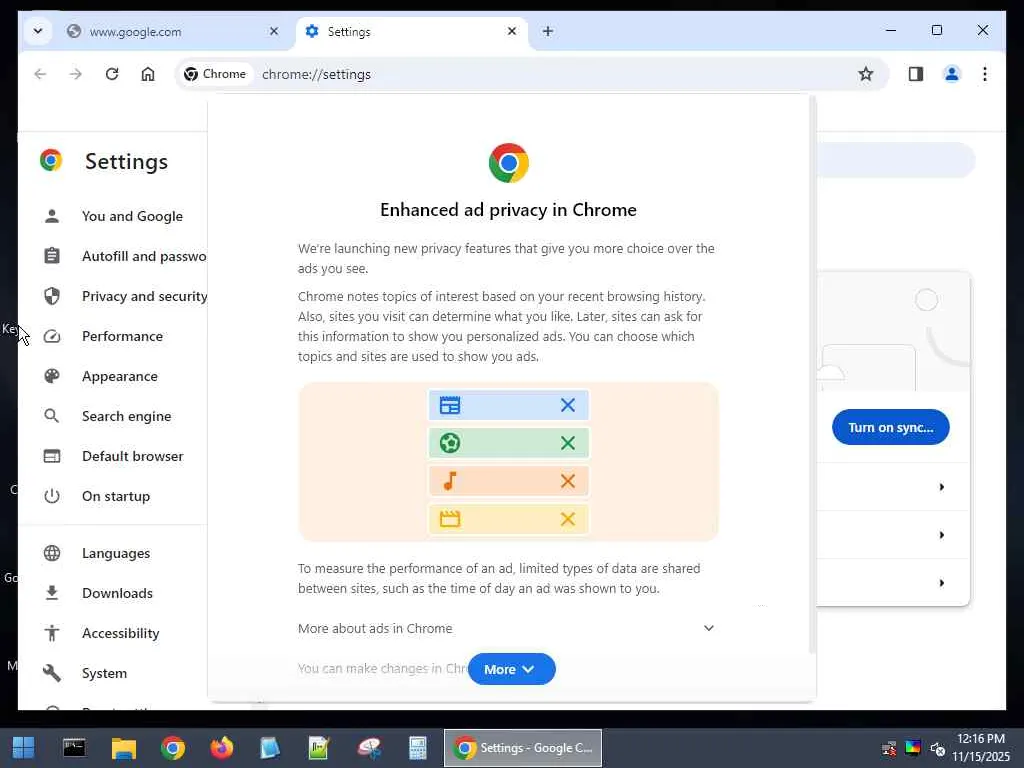
Task: Open a new tab with plus button
Action: click(548, 31)
